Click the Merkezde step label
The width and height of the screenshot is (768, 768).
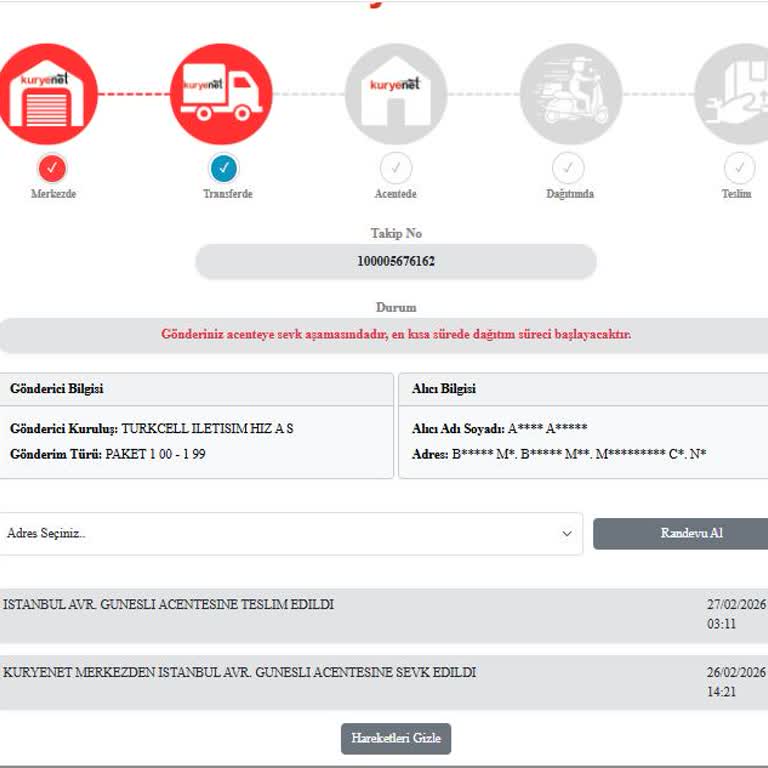click(53, 193)
